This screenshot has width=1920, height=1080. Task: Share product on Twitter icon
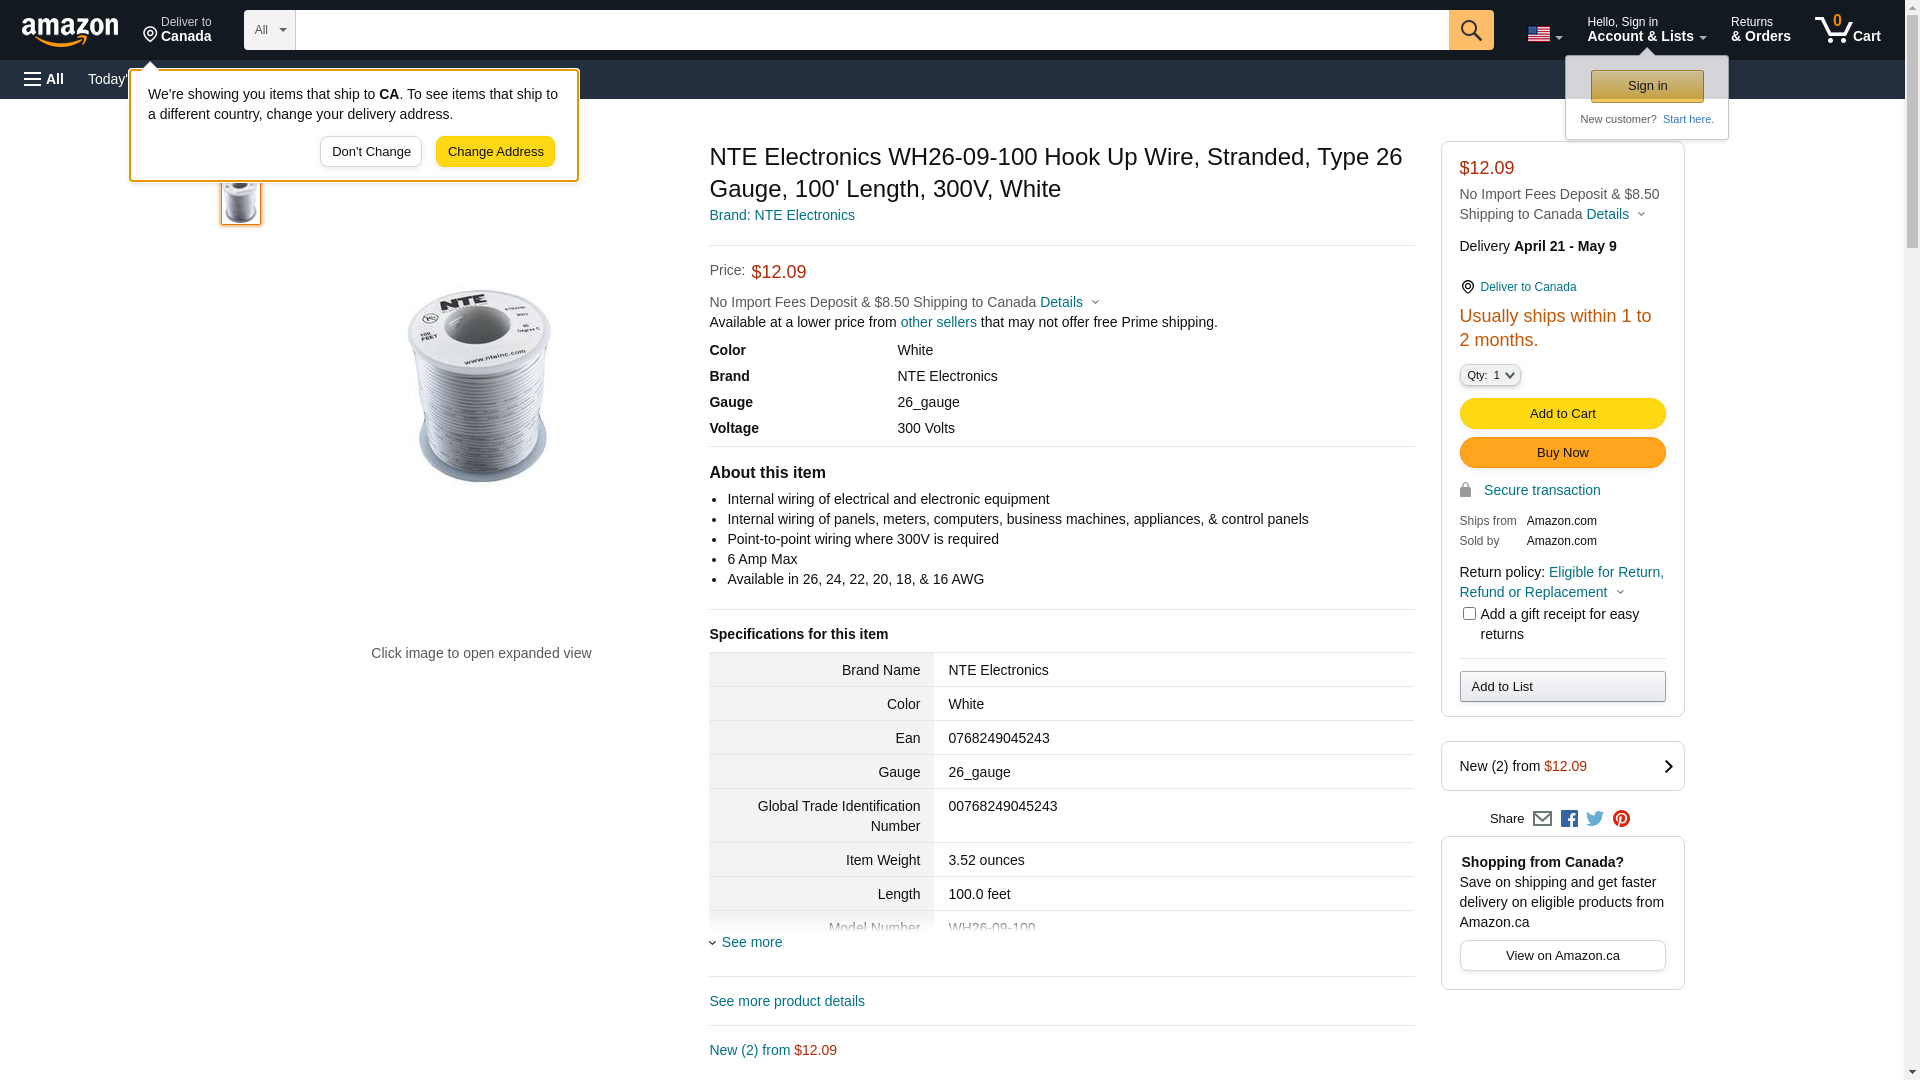click(x=1595, y=819)
